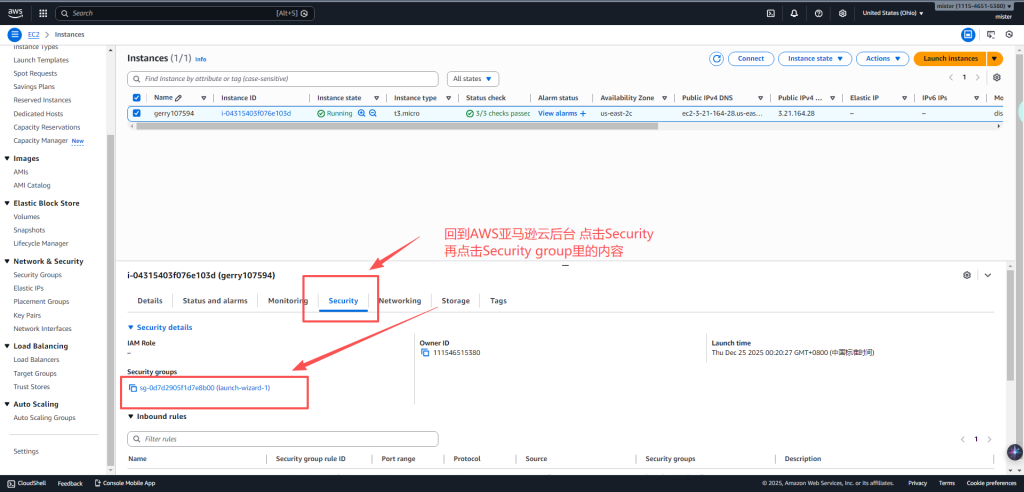Collapse the Elastic Block Store sidebar group
The height and width of the screenshot is (492, 1024).
point(7,203)
